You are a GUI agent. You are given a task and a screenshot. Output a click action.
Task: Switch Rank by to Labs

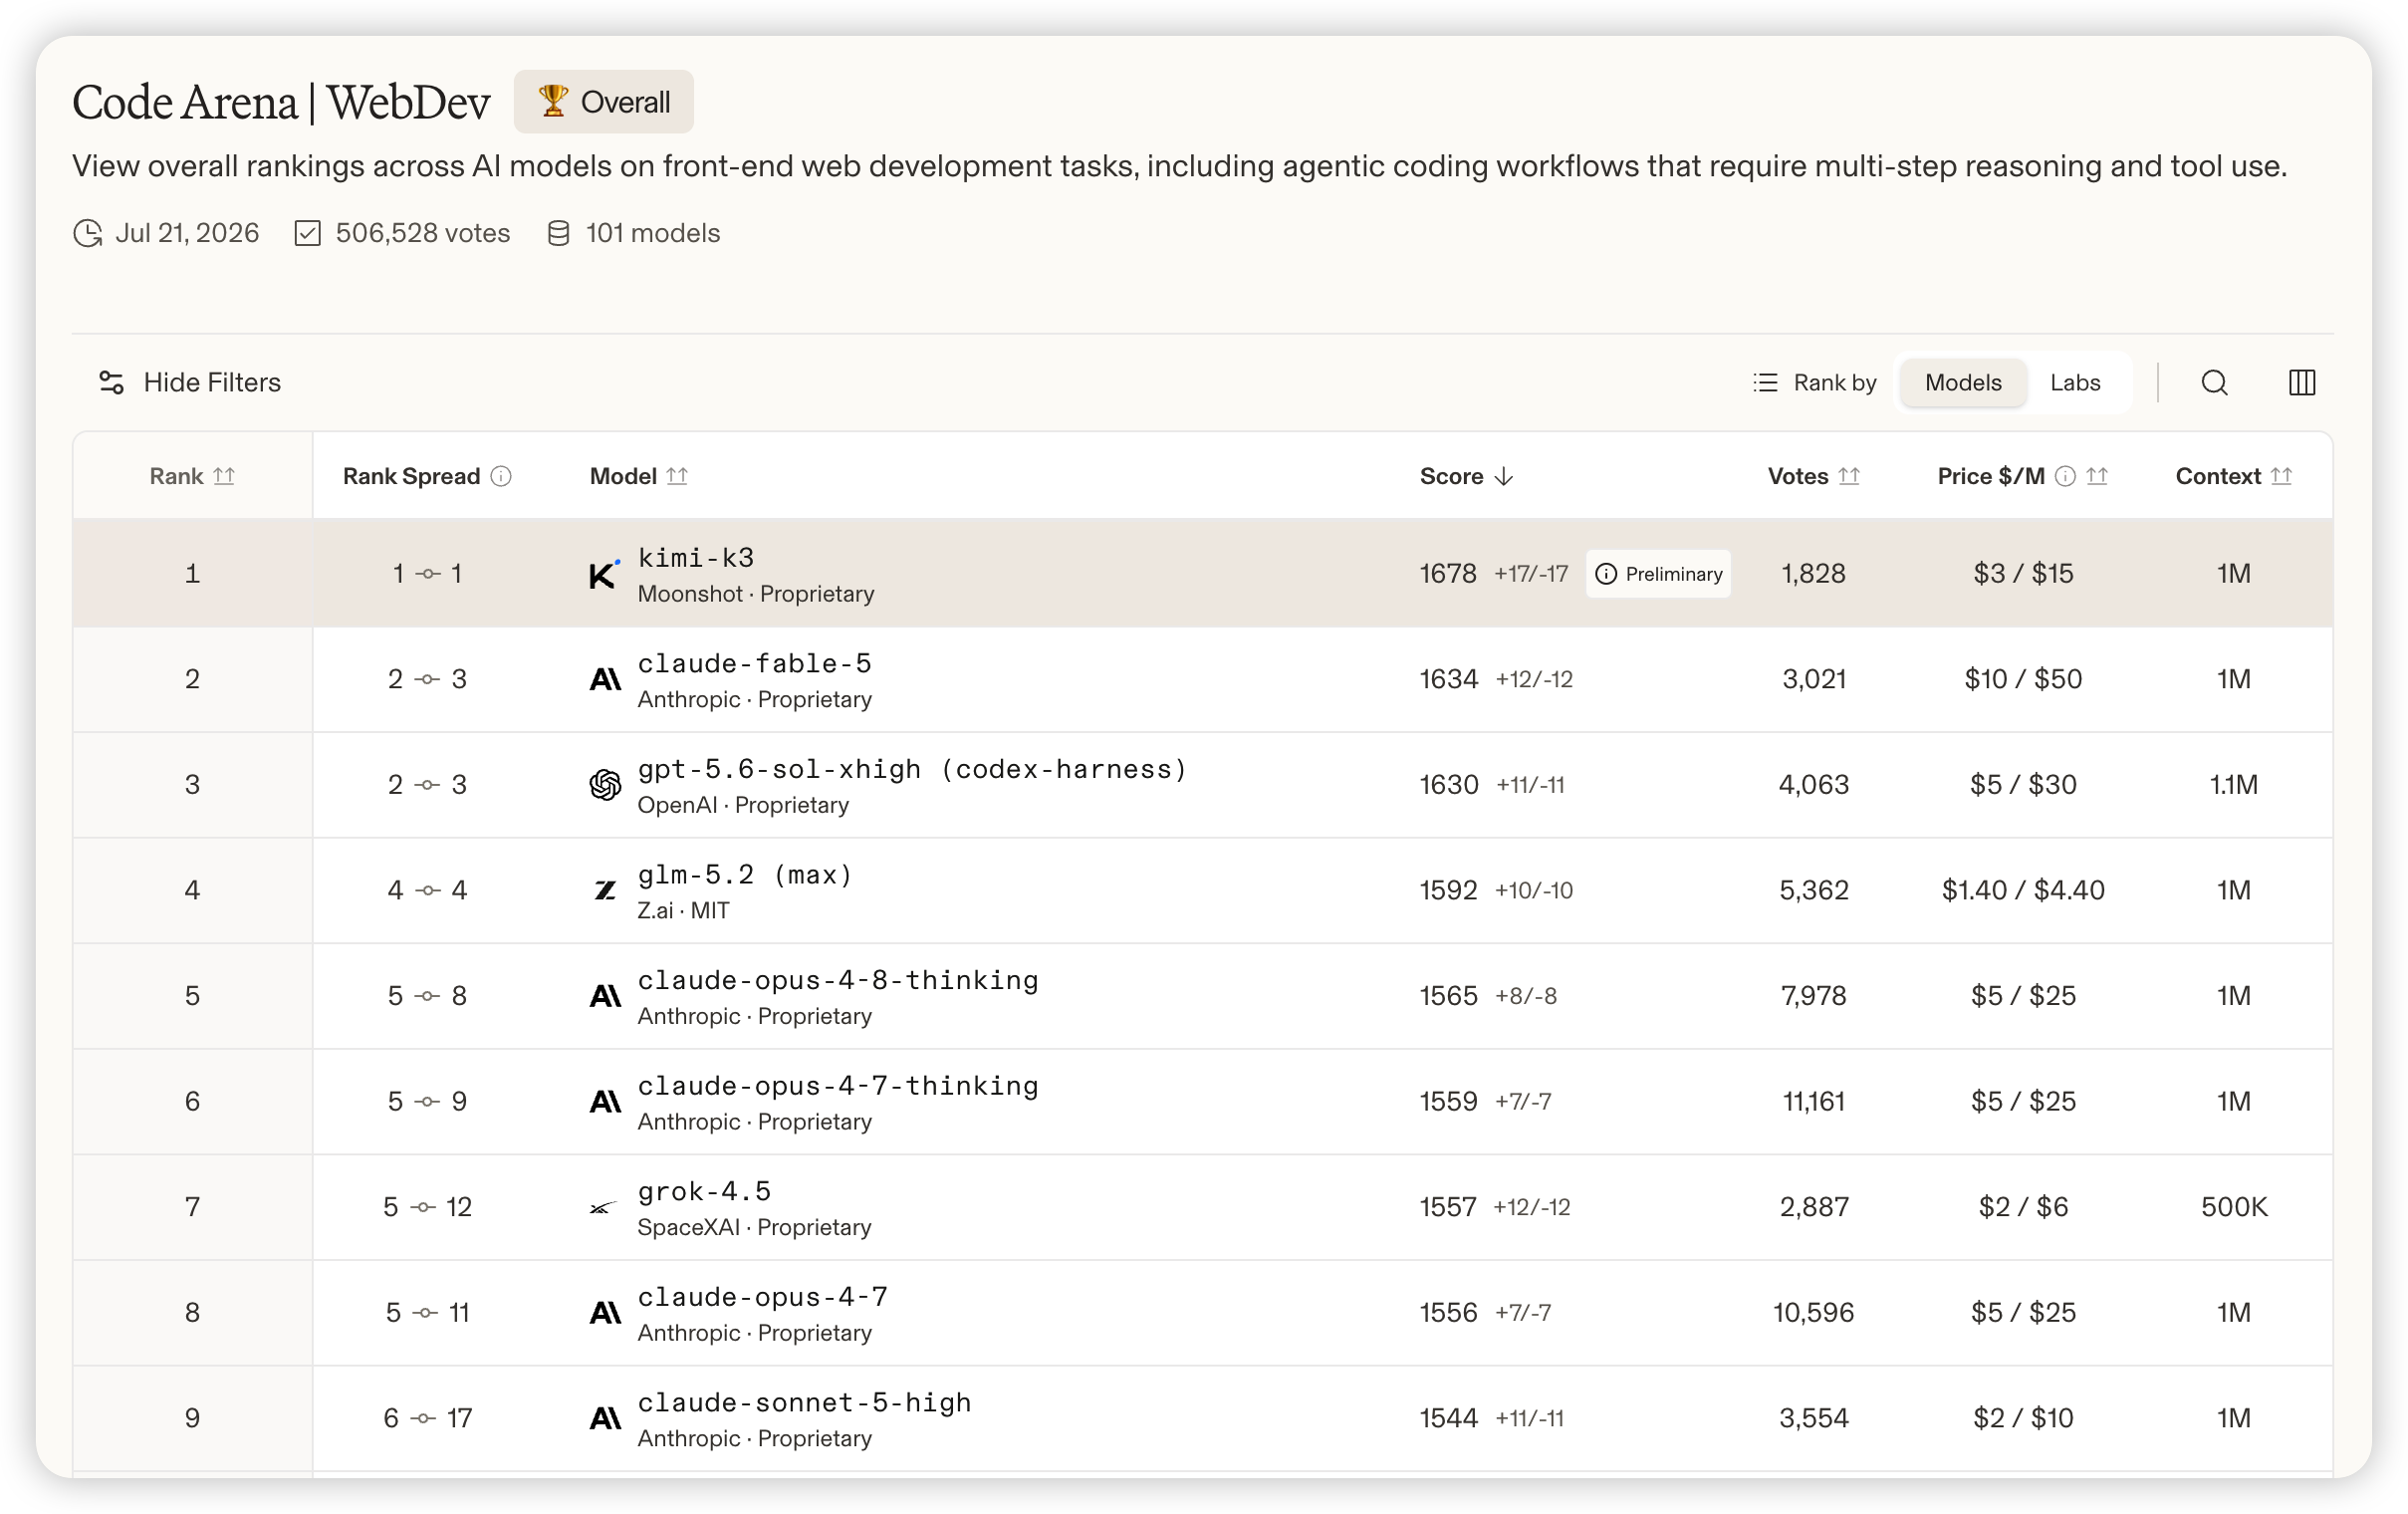click(x=2075, y=383)
